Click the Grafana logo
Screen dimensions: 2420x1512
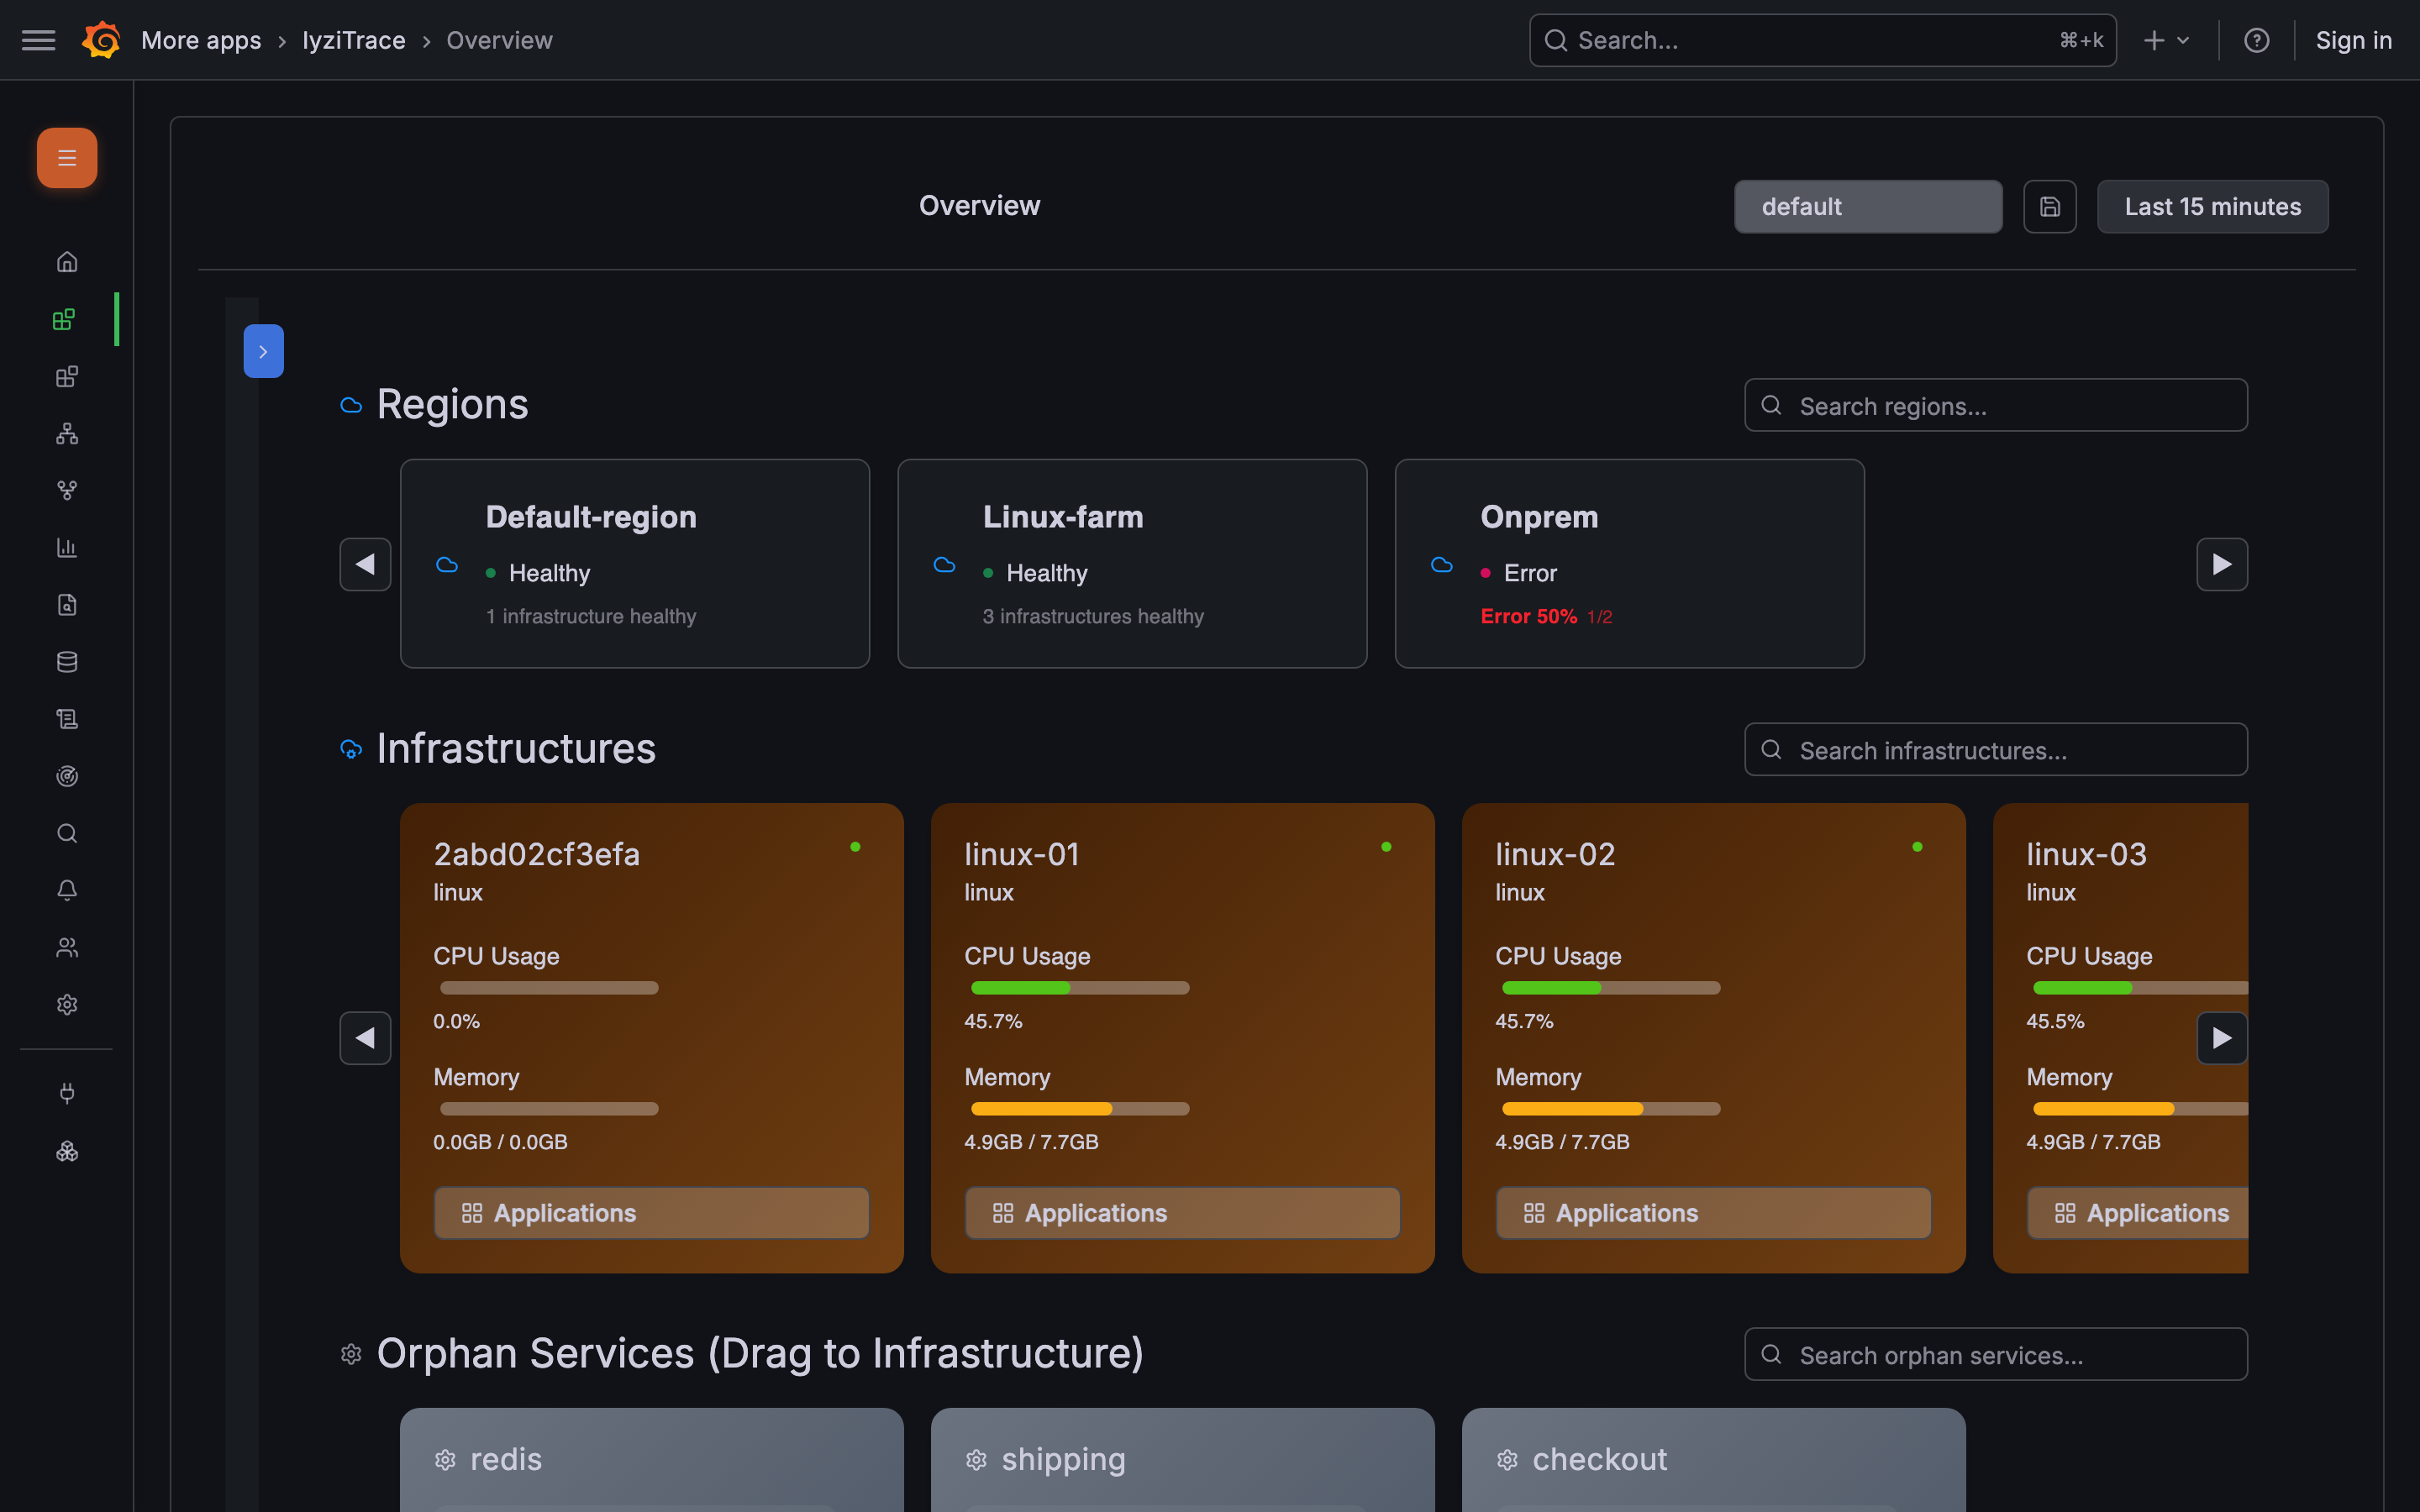pyautogui.click(x=101, y=40)
